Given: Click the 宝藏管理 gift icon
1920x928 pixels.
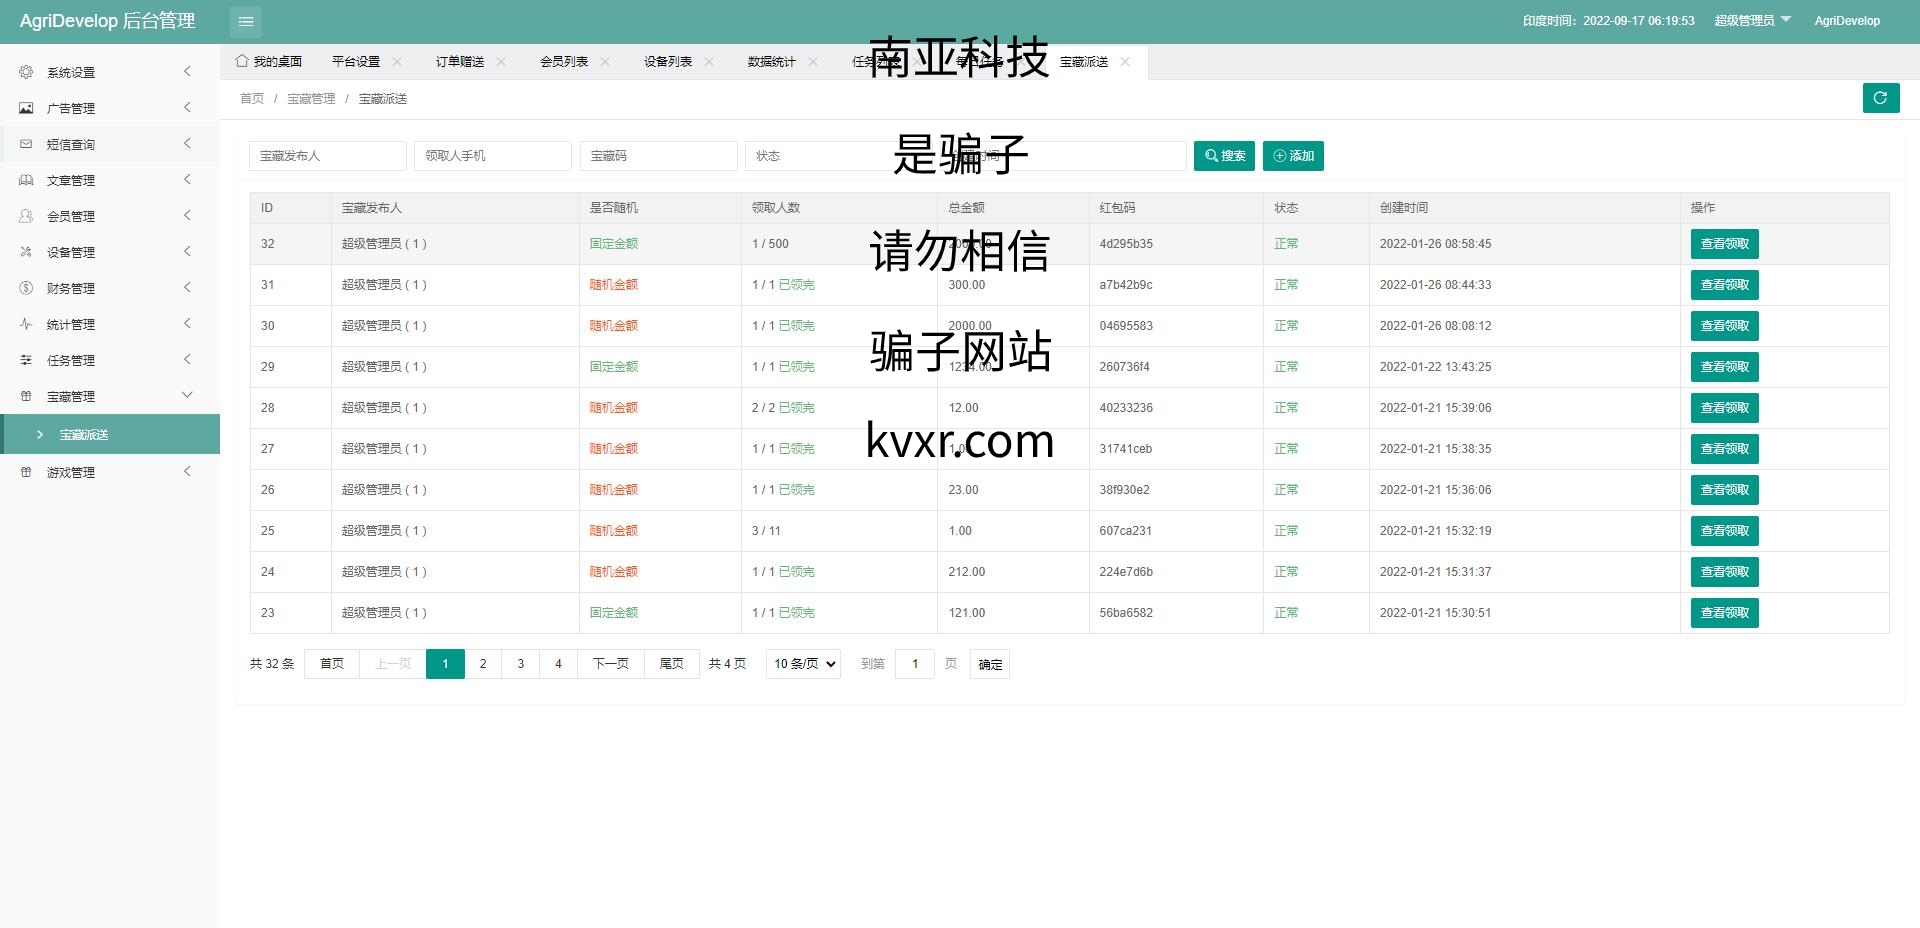Looking at the screenshot, I should (x=26, y=396).
